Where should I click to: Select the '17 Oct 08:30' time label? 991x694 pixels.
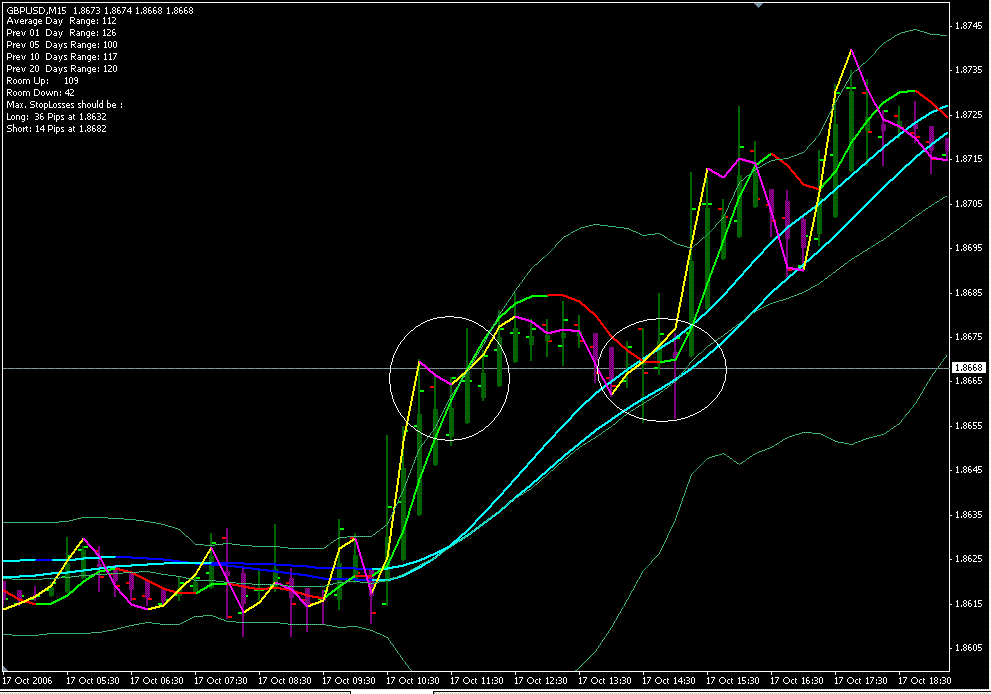(284, 681)
